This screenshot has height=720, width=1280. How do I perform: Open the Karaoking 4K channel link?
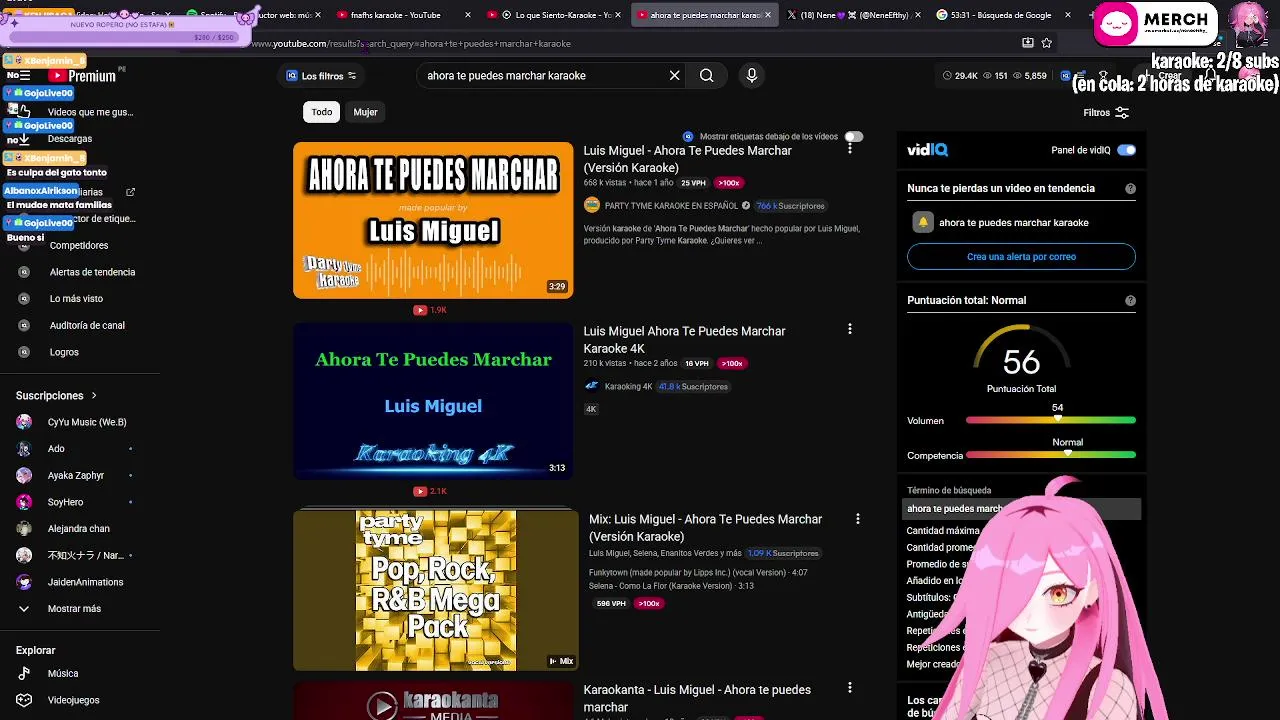pyautogui.click(x=628, y=386)
